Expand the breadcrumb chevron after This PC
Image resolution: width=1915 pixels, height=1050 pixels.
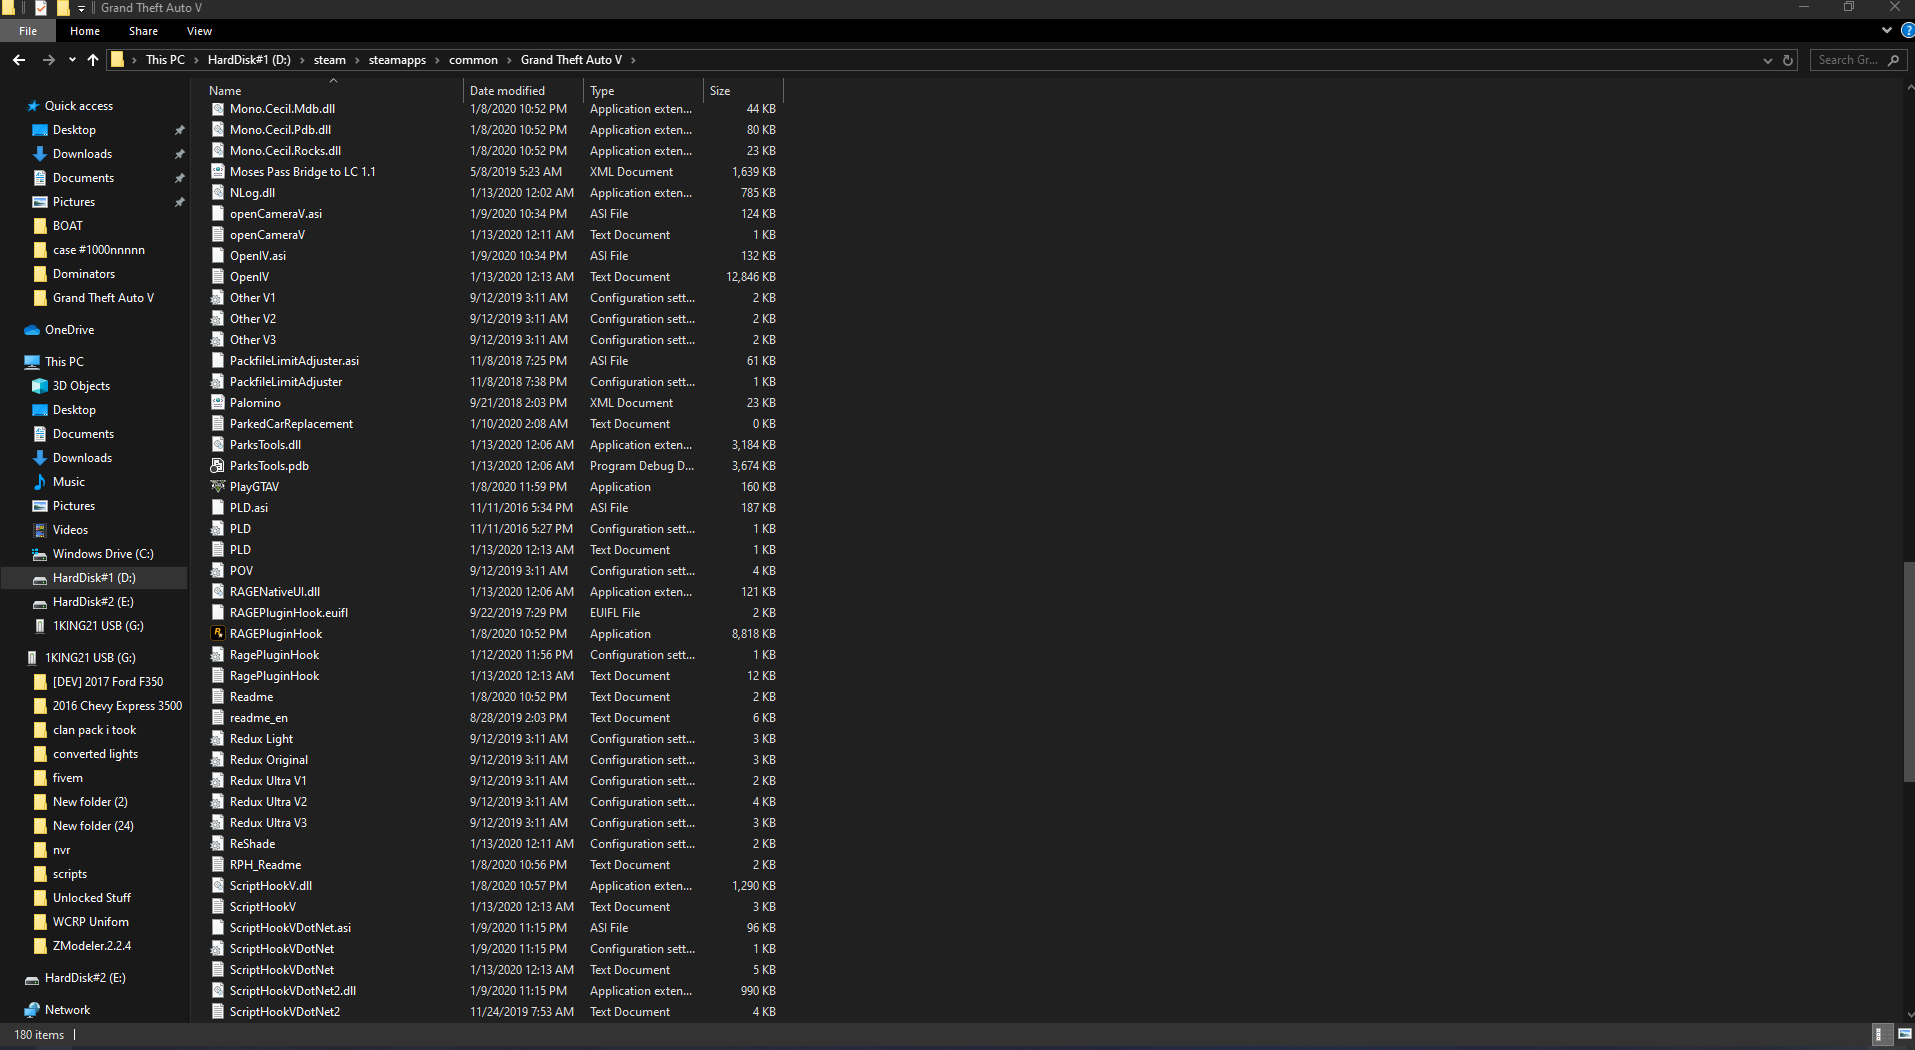click(196, 60)
